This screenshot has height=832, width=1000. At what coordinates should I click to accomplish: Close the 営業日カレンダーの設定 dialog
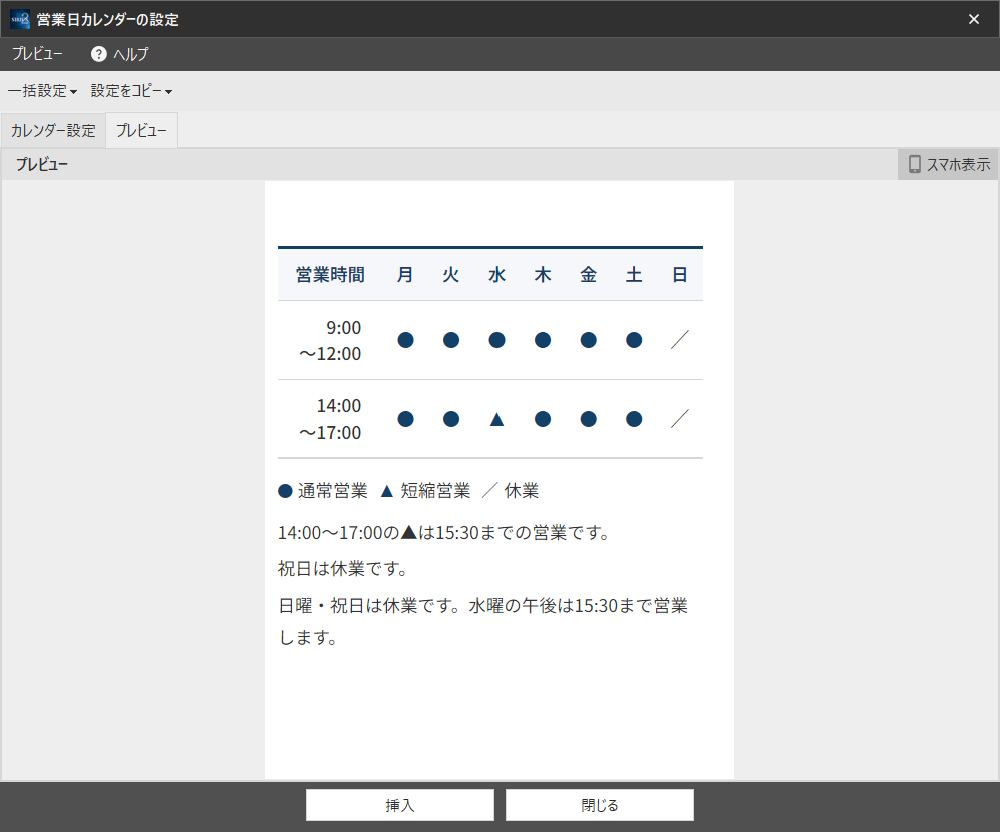click(973, 19)
